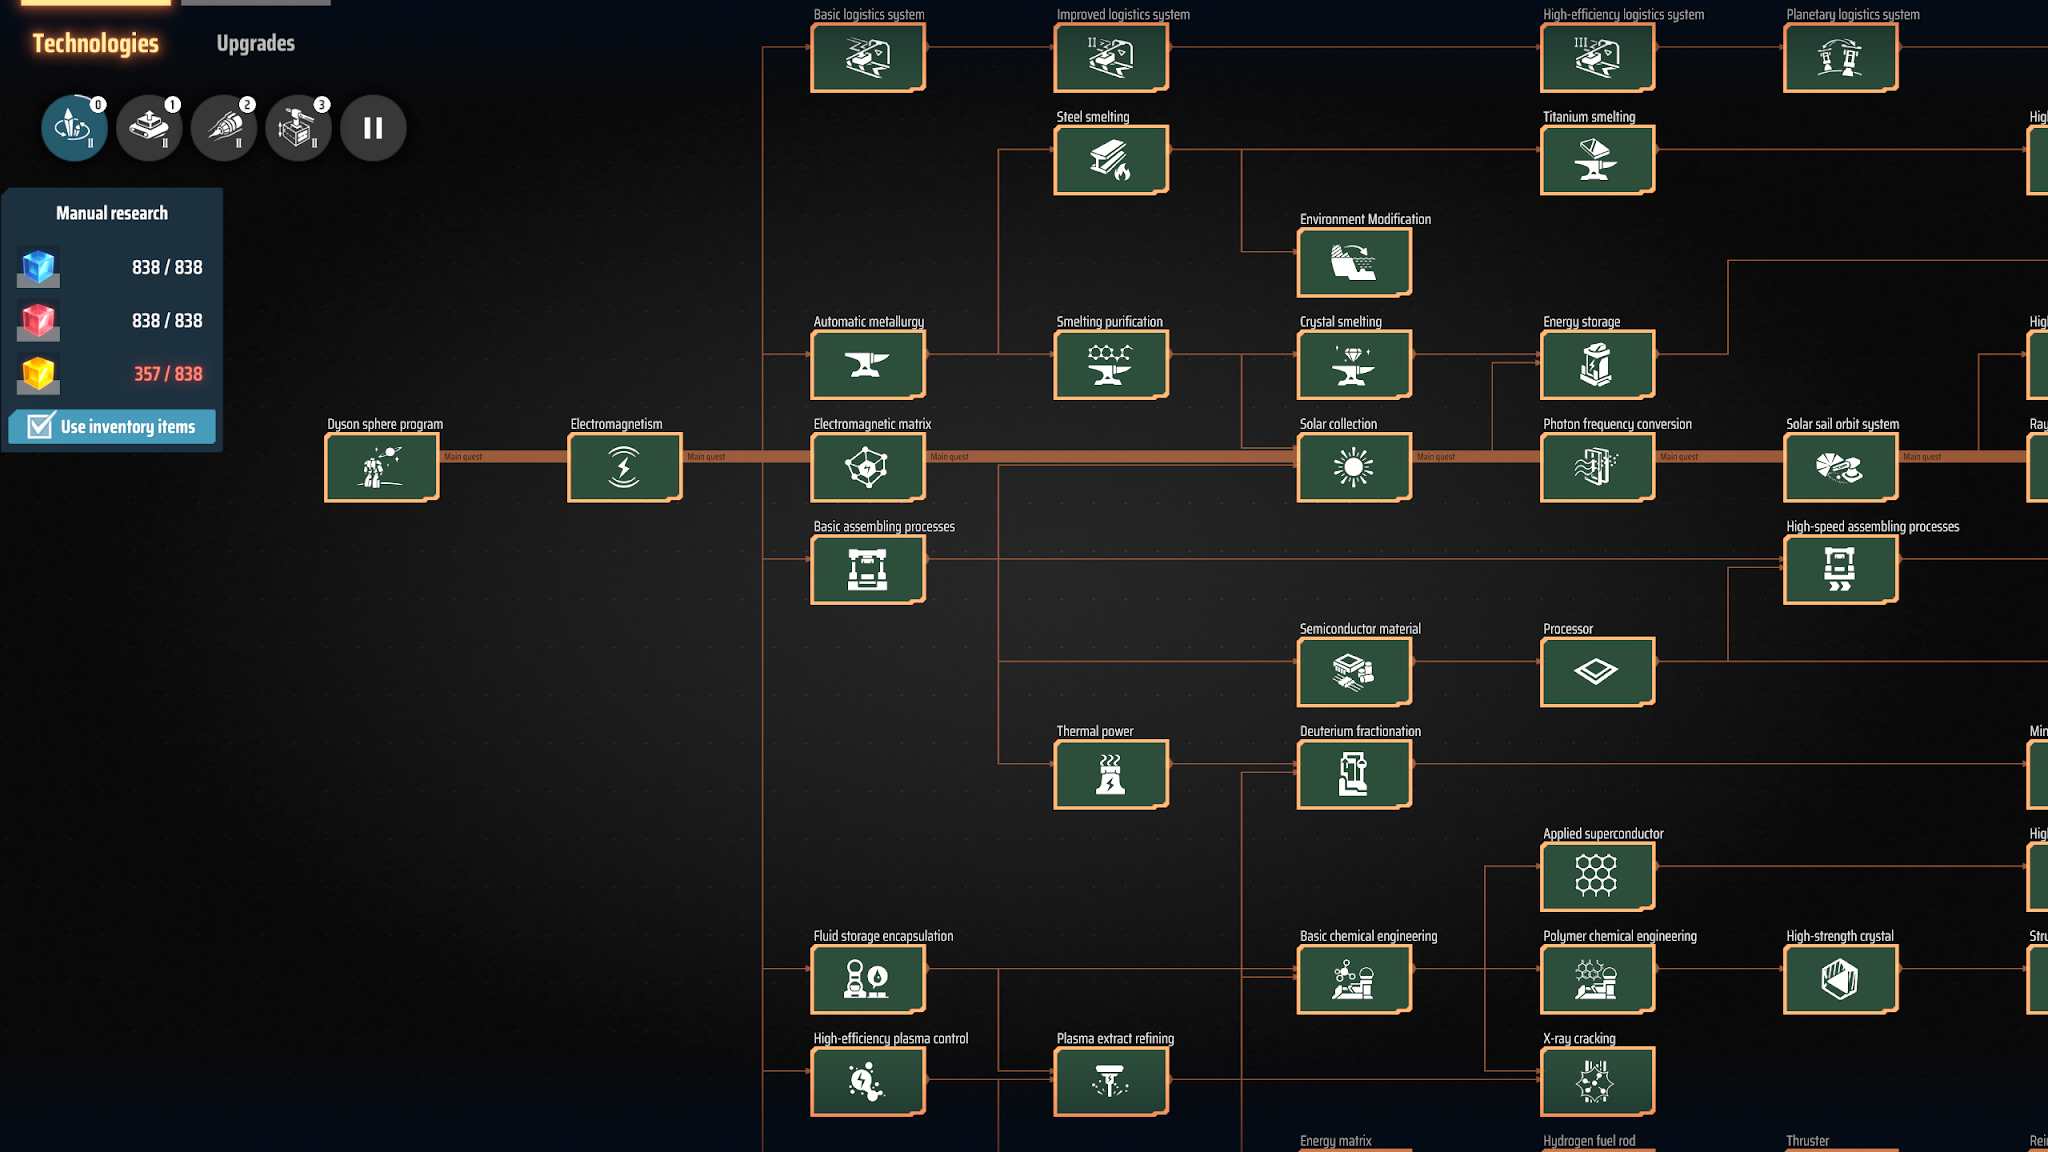Click the Hydrogen fuel rod label
The image size is (2048, 1152).
tap(1589, 1141)
